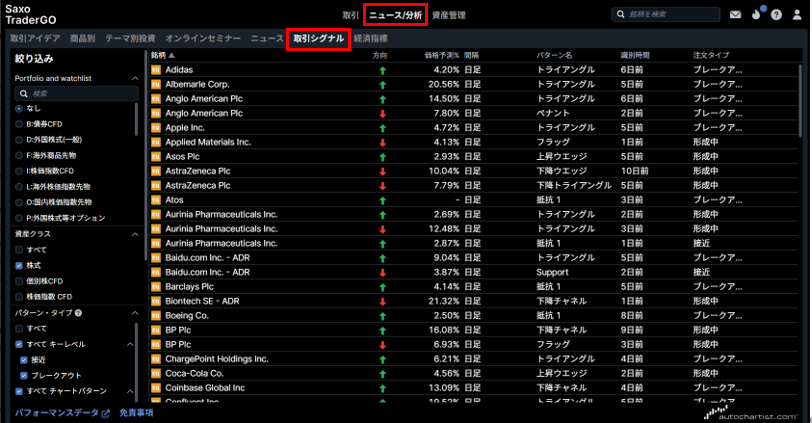Click the EQ icon beside Atos

tap(155, 200)
